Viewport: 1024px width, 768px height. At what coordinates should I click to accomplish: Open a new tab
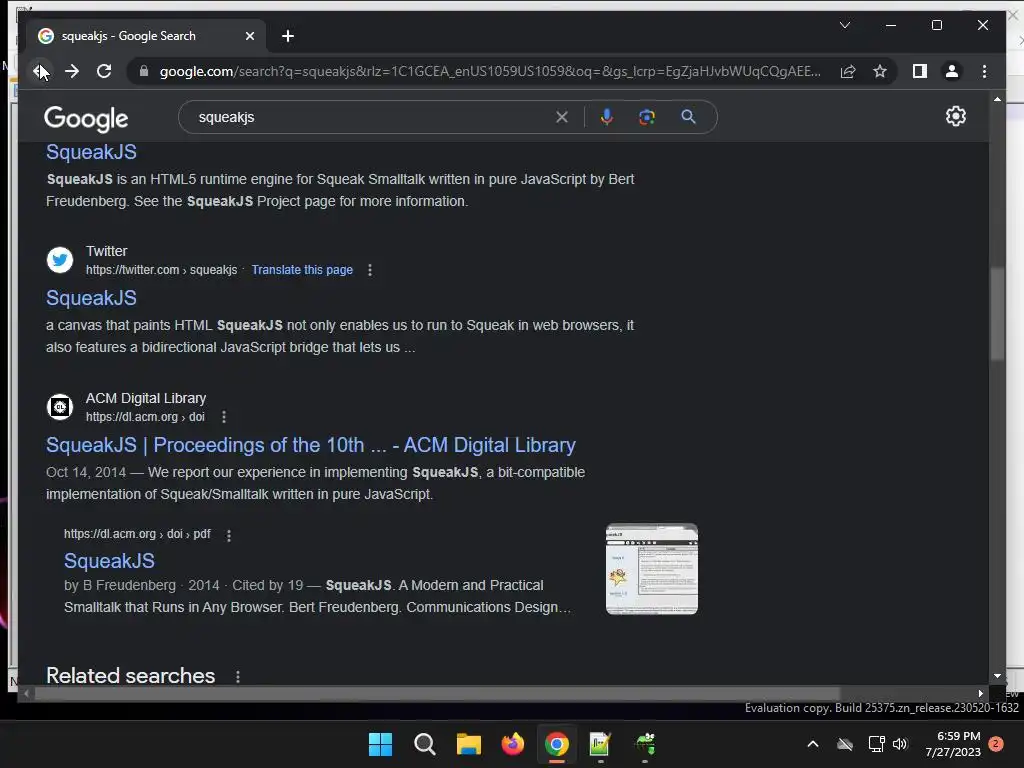pyautogui.click(x=287, y=36)
